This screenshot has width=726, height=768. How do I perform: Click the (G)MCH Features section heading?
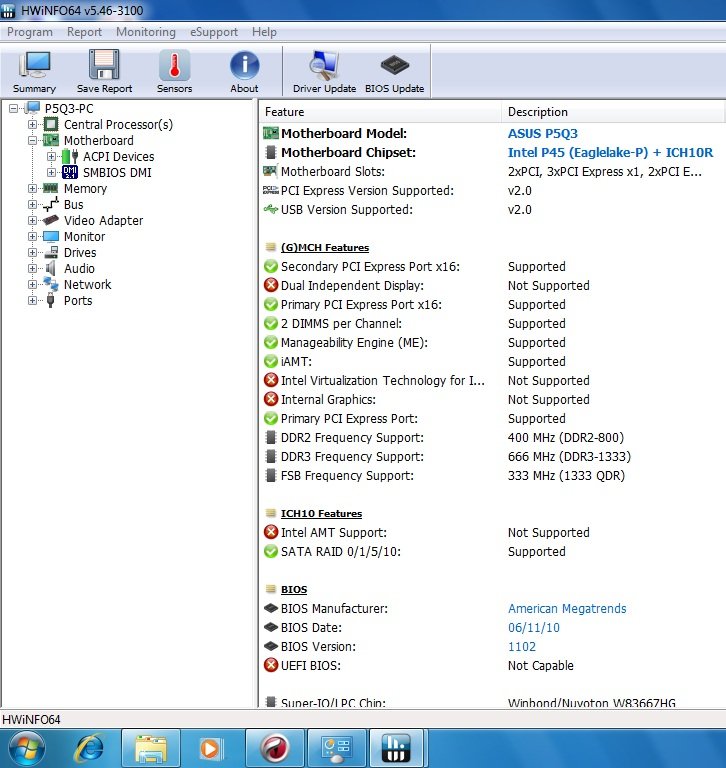pos(325,247)
